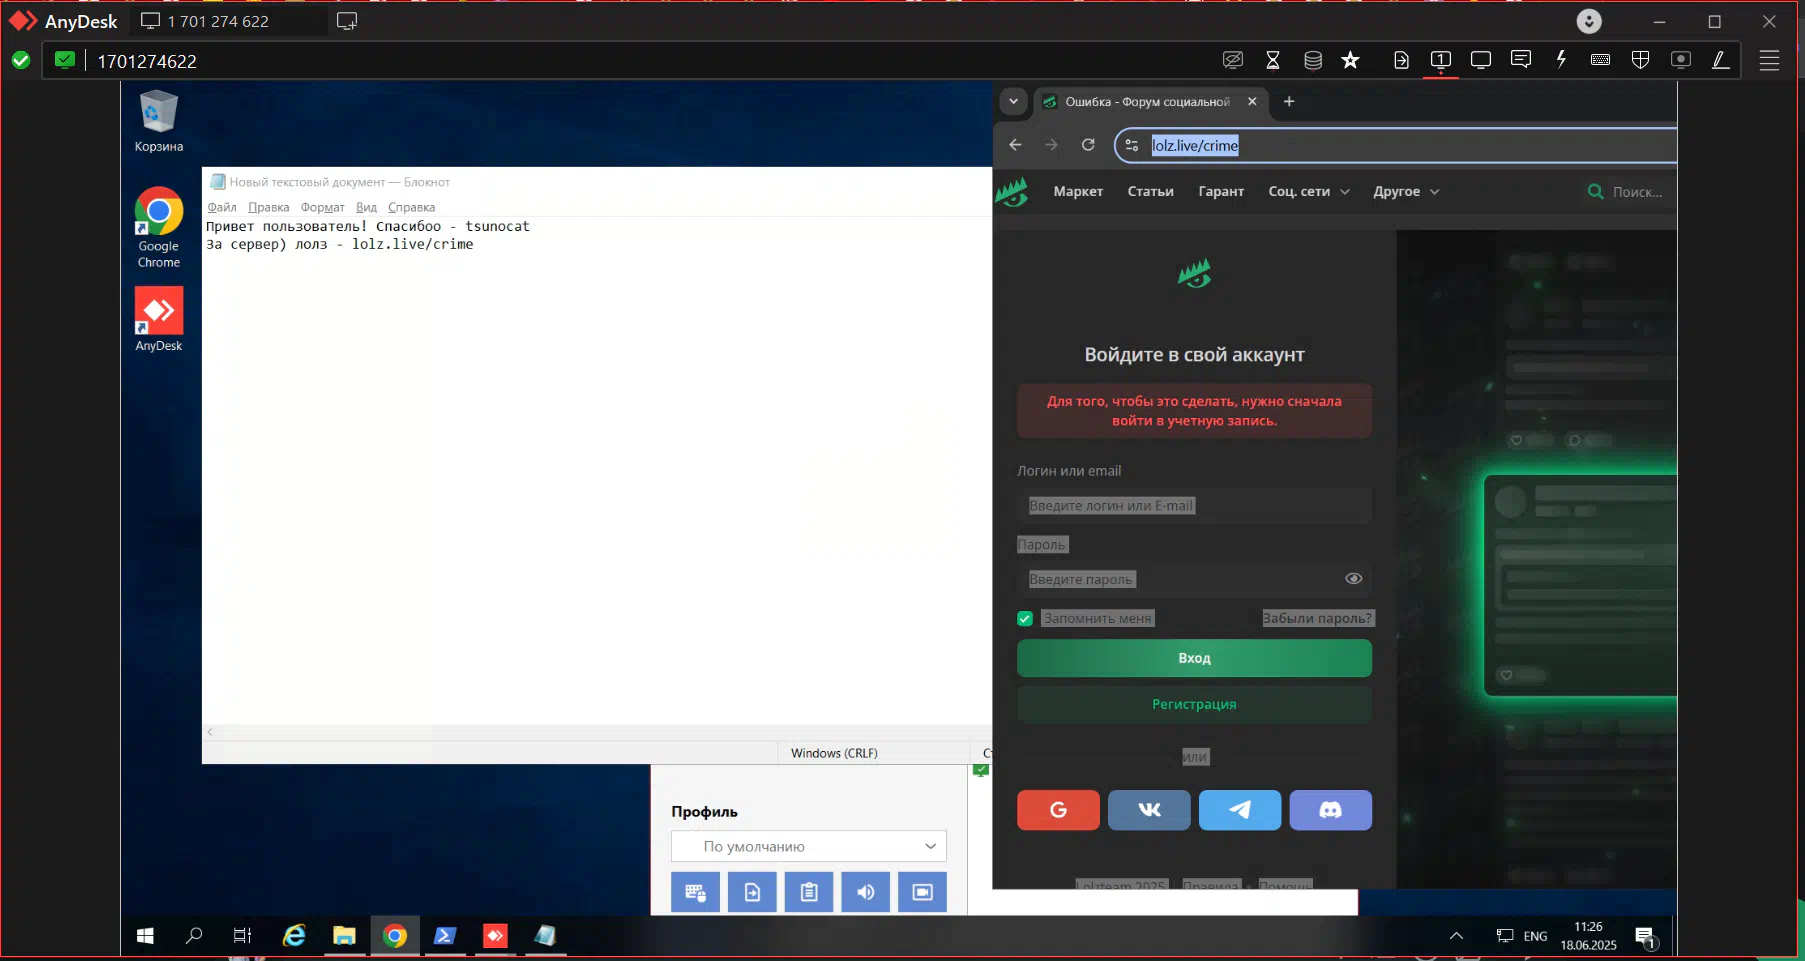Viewport: 1805px width, 961px height.
Task: Open the AnyDesk chat icon in toolbar
Action: tap(1520, 60)
